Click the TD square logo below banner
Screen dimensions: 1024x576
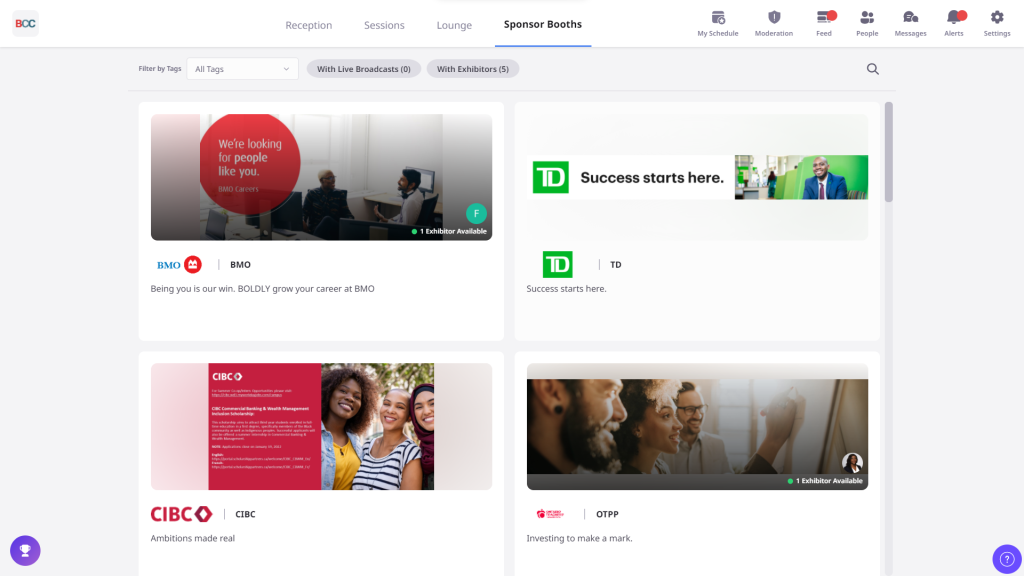pos(557,264)
